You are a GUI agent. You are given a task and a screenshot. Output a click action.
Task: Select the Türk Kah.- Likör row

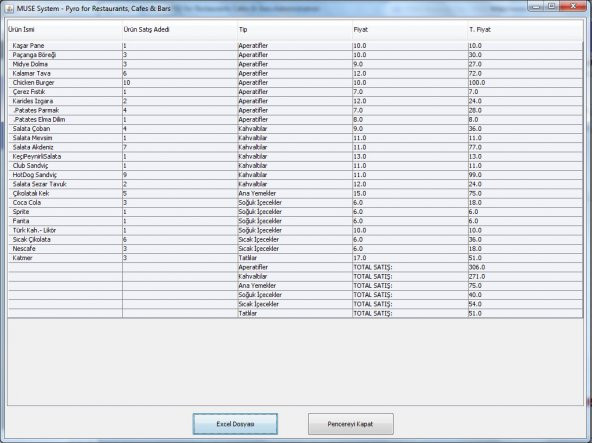coord(295,230)
